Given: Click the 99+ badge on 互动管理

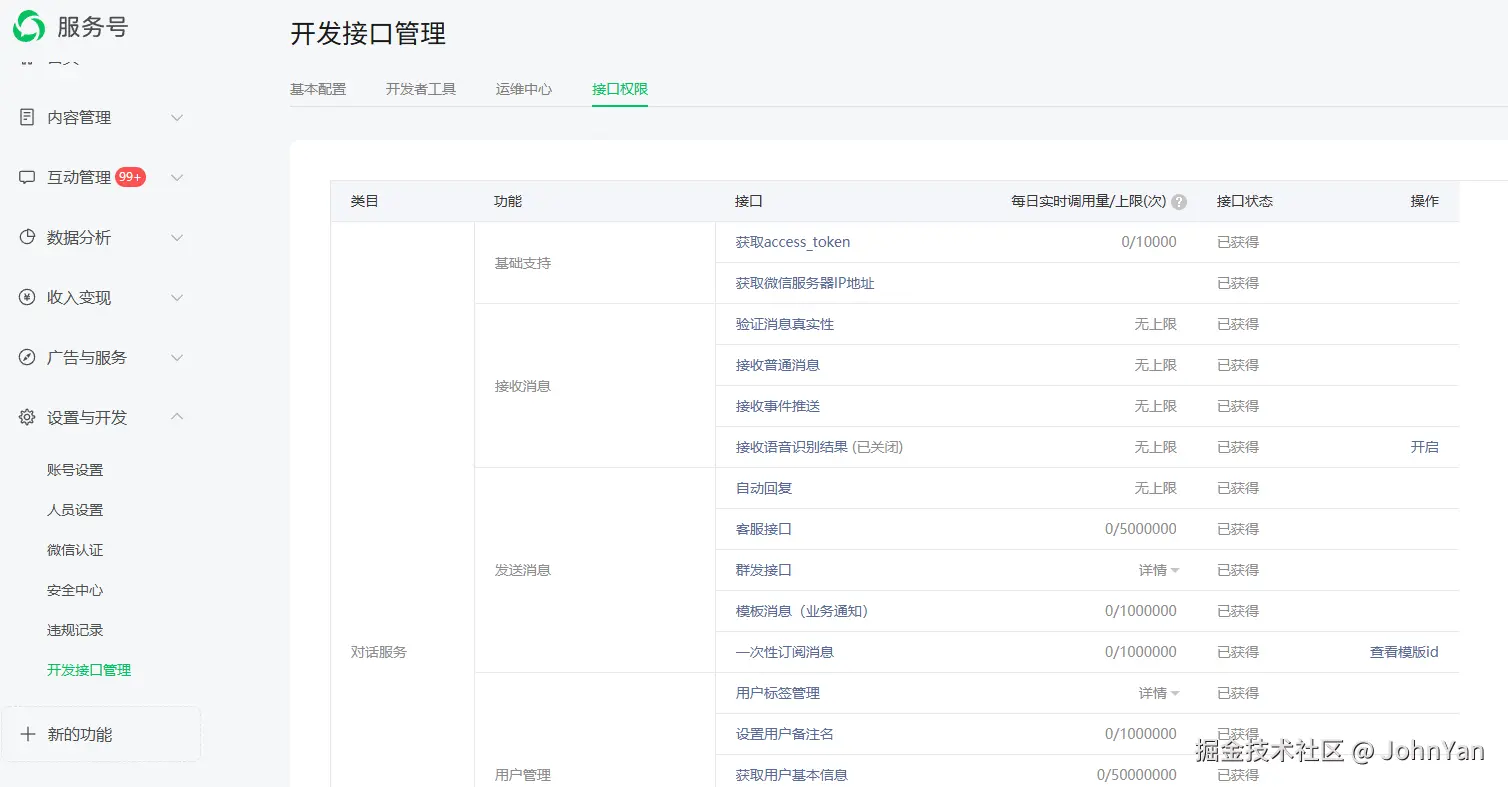Looking at the screenshot, I should coord(130,177).
